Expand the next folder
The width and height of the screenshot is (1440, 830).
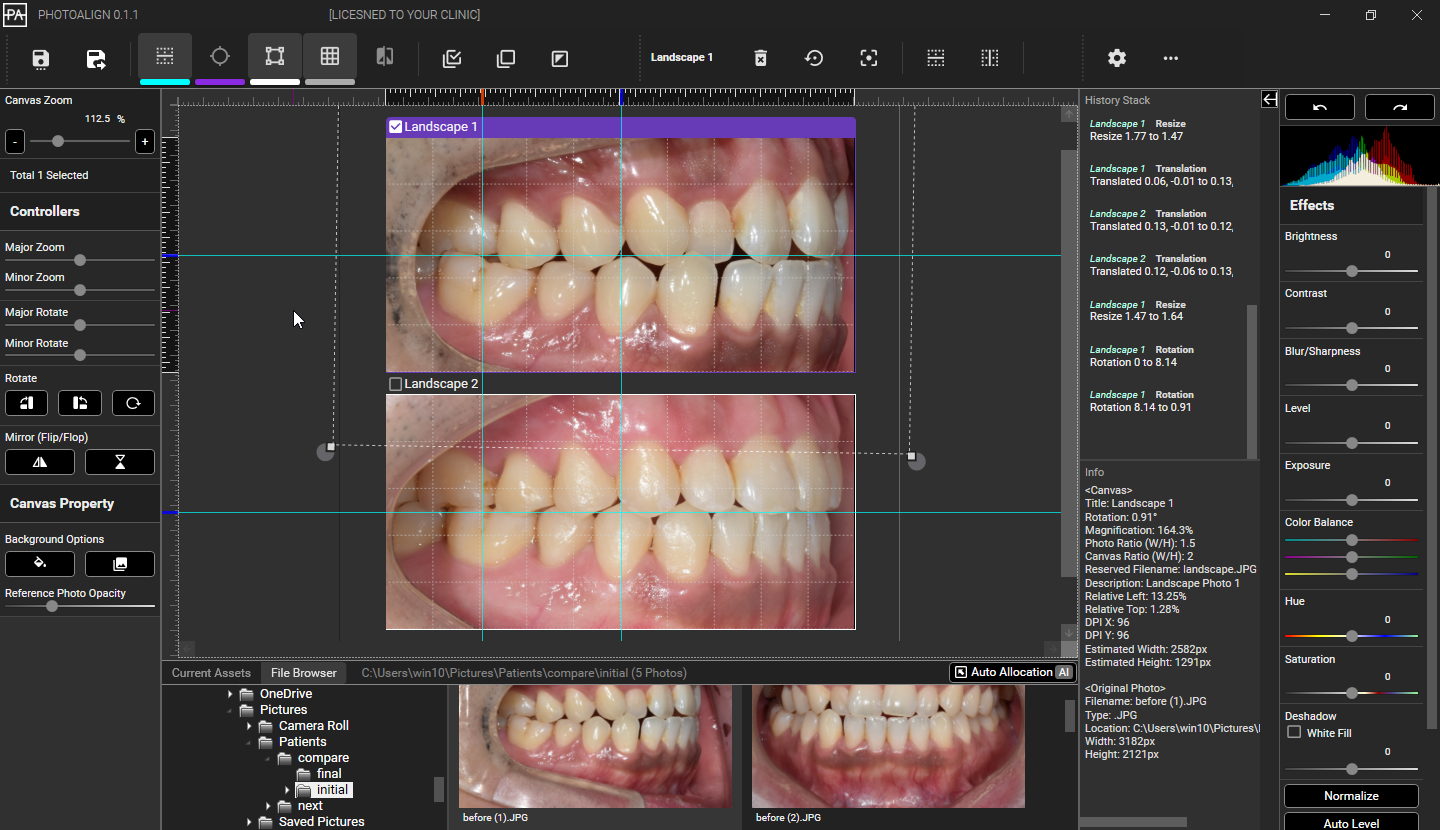tap(267, 806)
